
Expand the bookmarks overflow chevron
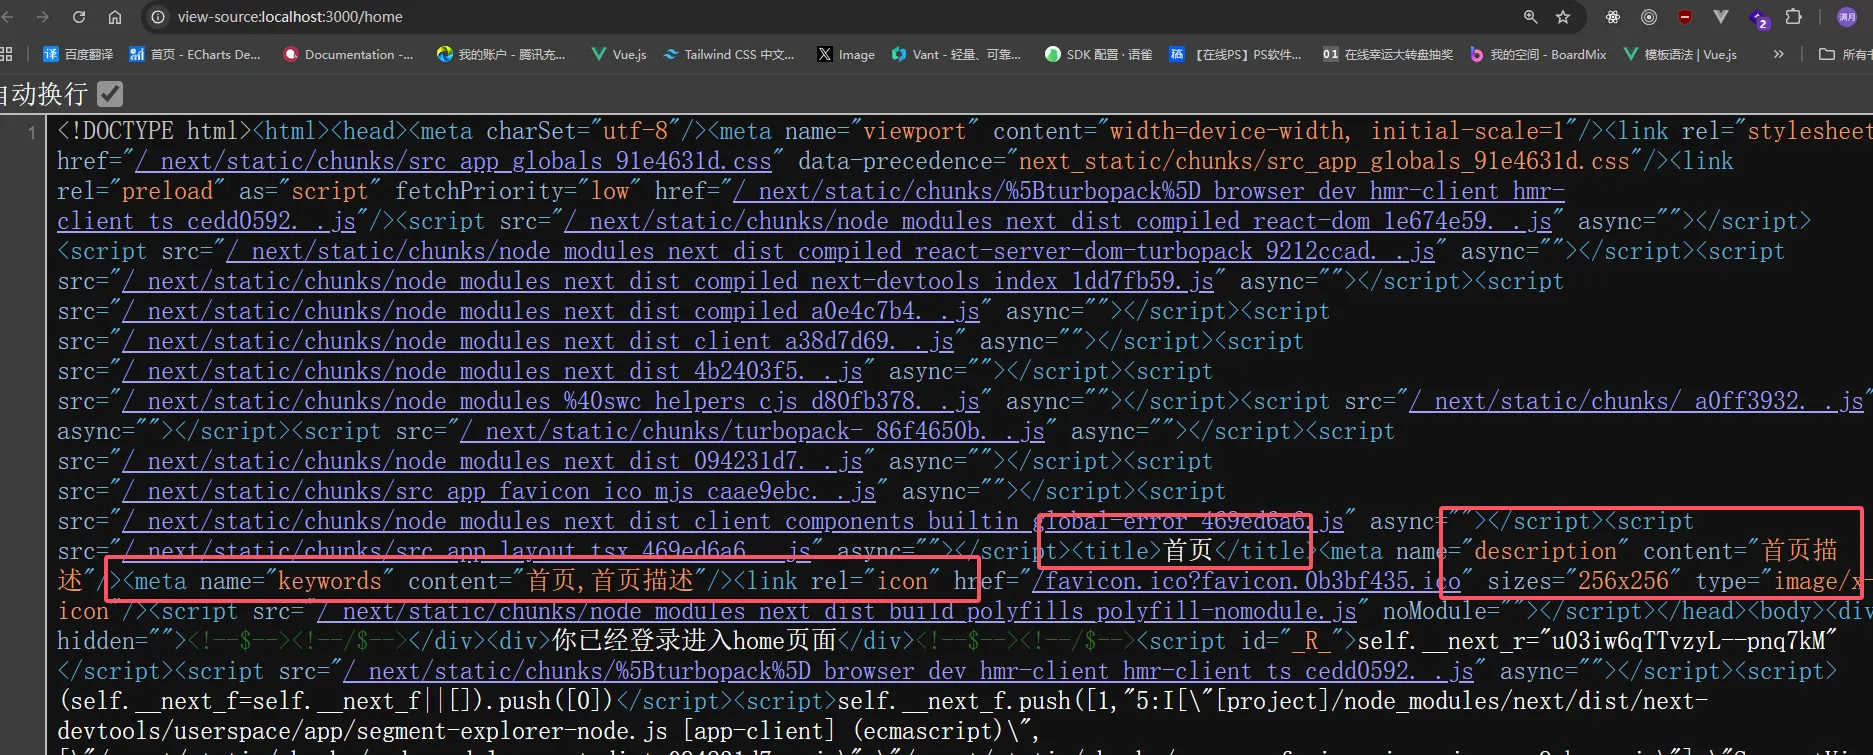click(1778, 54)
